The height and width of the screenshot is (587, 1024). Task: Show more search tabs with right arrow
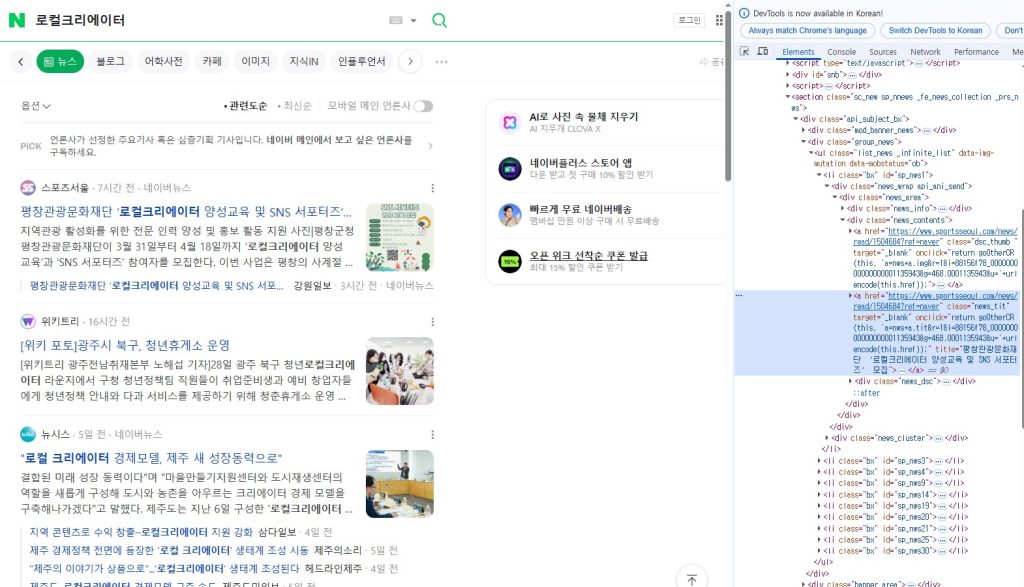410,61
